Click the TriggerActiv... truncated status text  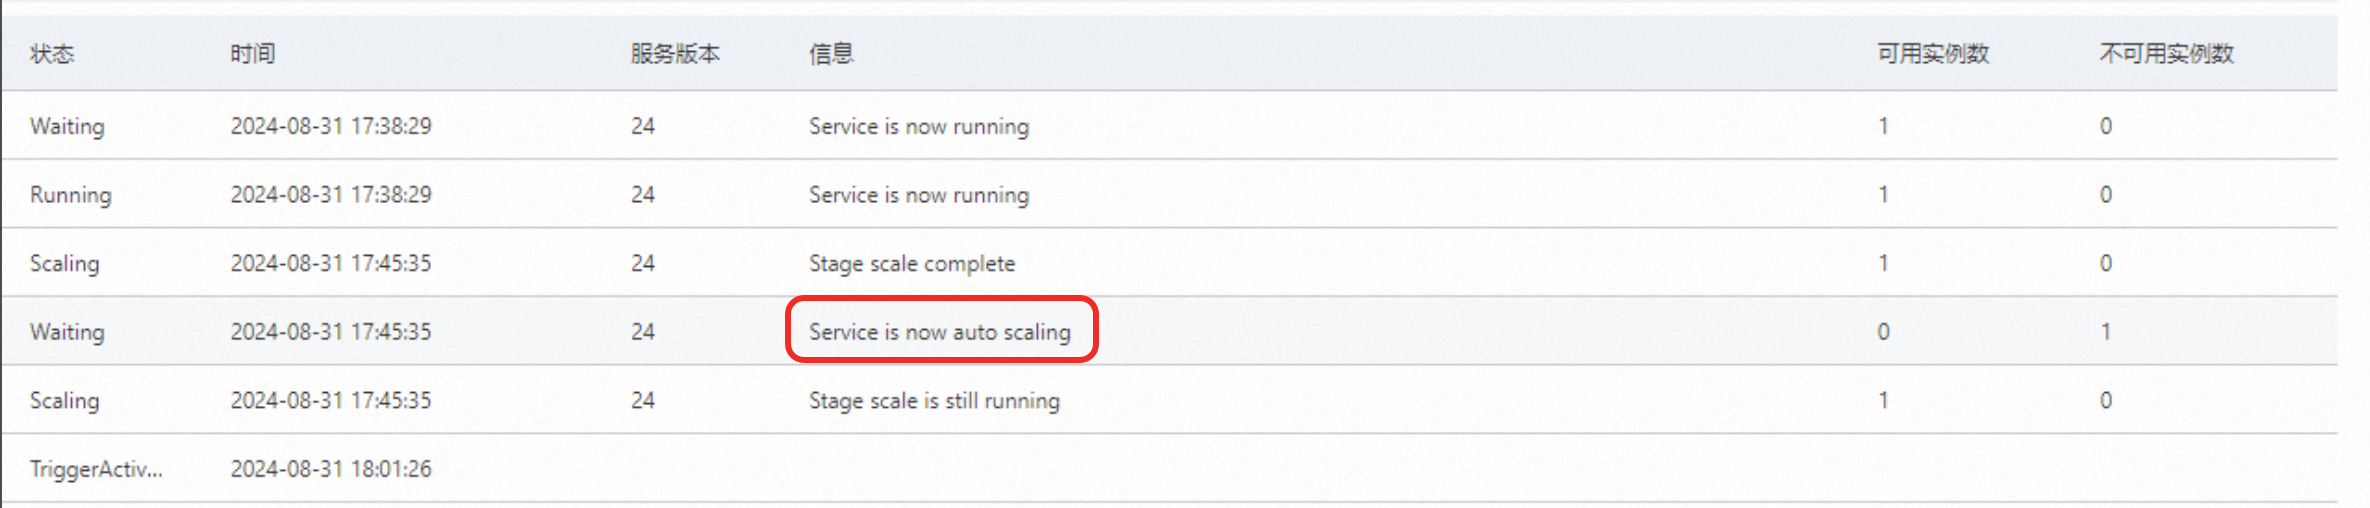pos(96,469)
